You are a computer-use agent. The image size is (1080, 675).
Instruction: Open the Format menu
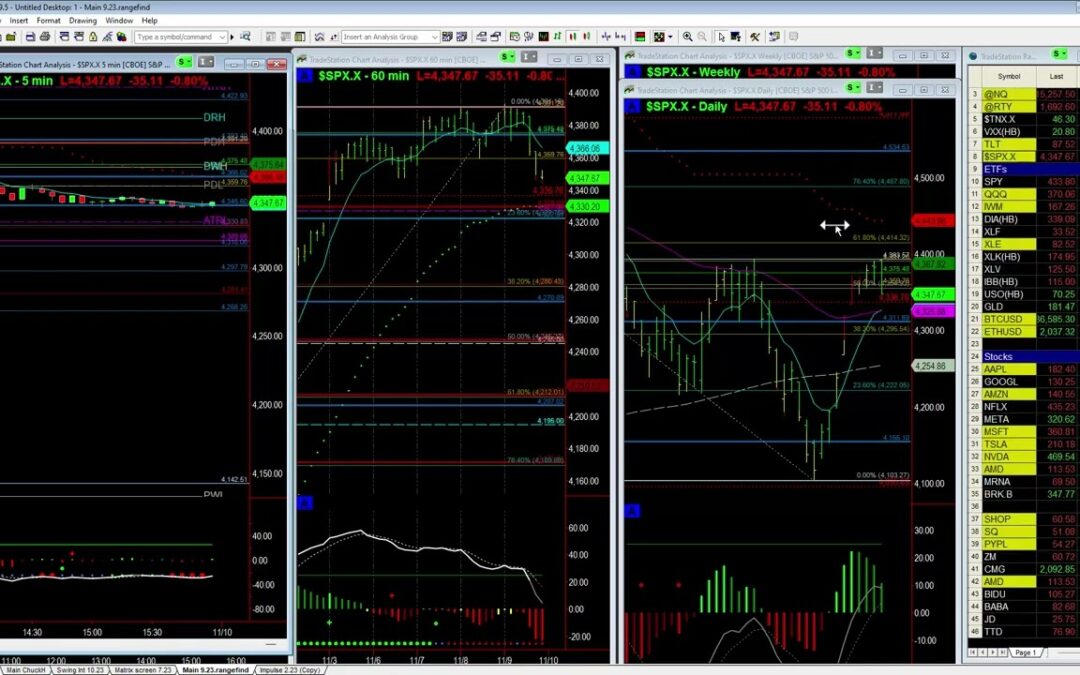tap(48, 21)
